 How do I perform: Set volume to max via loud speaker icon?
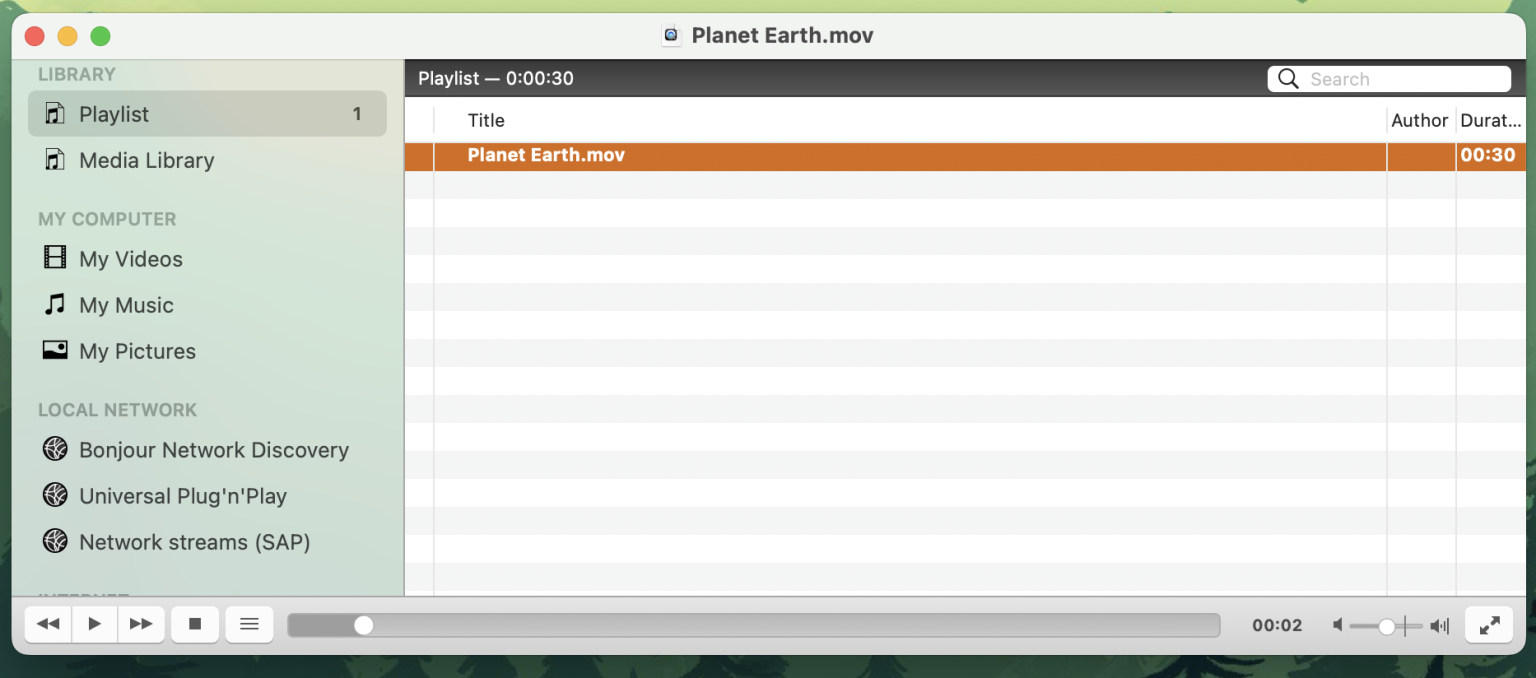1440,626
